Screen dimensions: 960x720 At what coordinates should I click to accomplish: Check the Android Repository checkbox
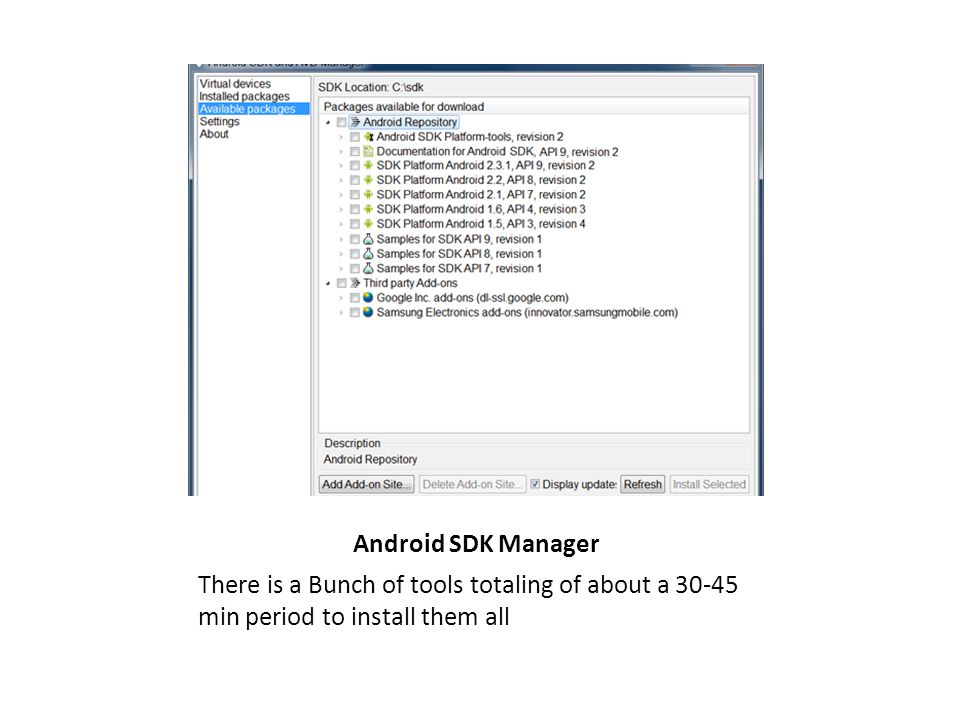click(342, 122)
